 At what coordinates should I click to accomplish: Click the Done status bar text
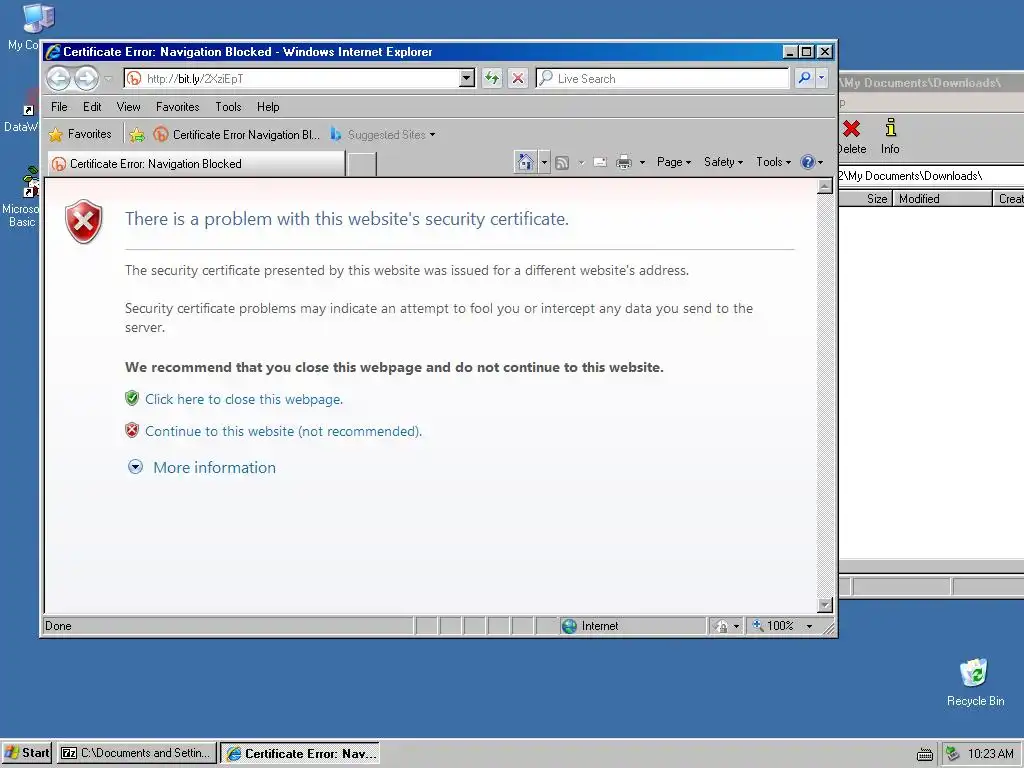click(x=58, y=626)
